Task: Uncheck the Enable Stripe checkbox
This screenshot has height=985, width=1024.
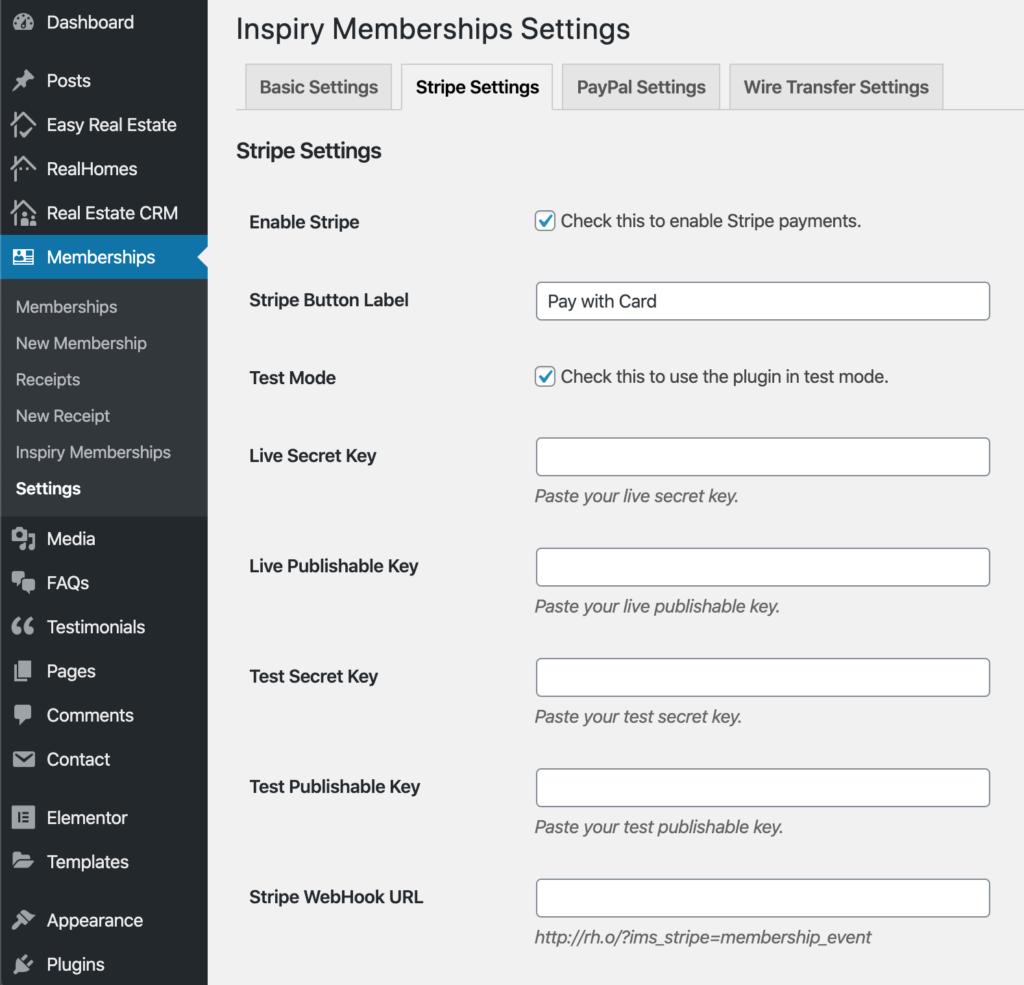Action: coord(545,221)
